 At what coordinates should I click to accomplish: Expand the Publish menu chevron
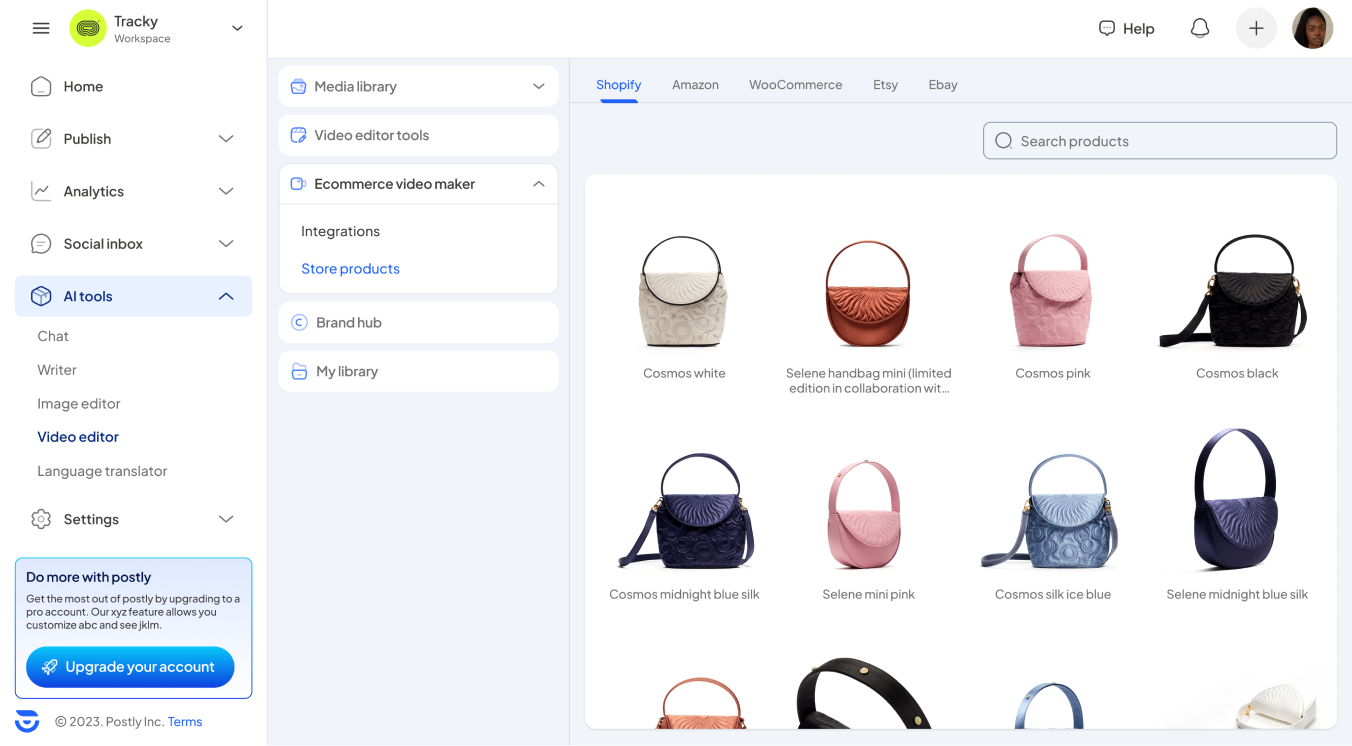[x=226, y=139]
